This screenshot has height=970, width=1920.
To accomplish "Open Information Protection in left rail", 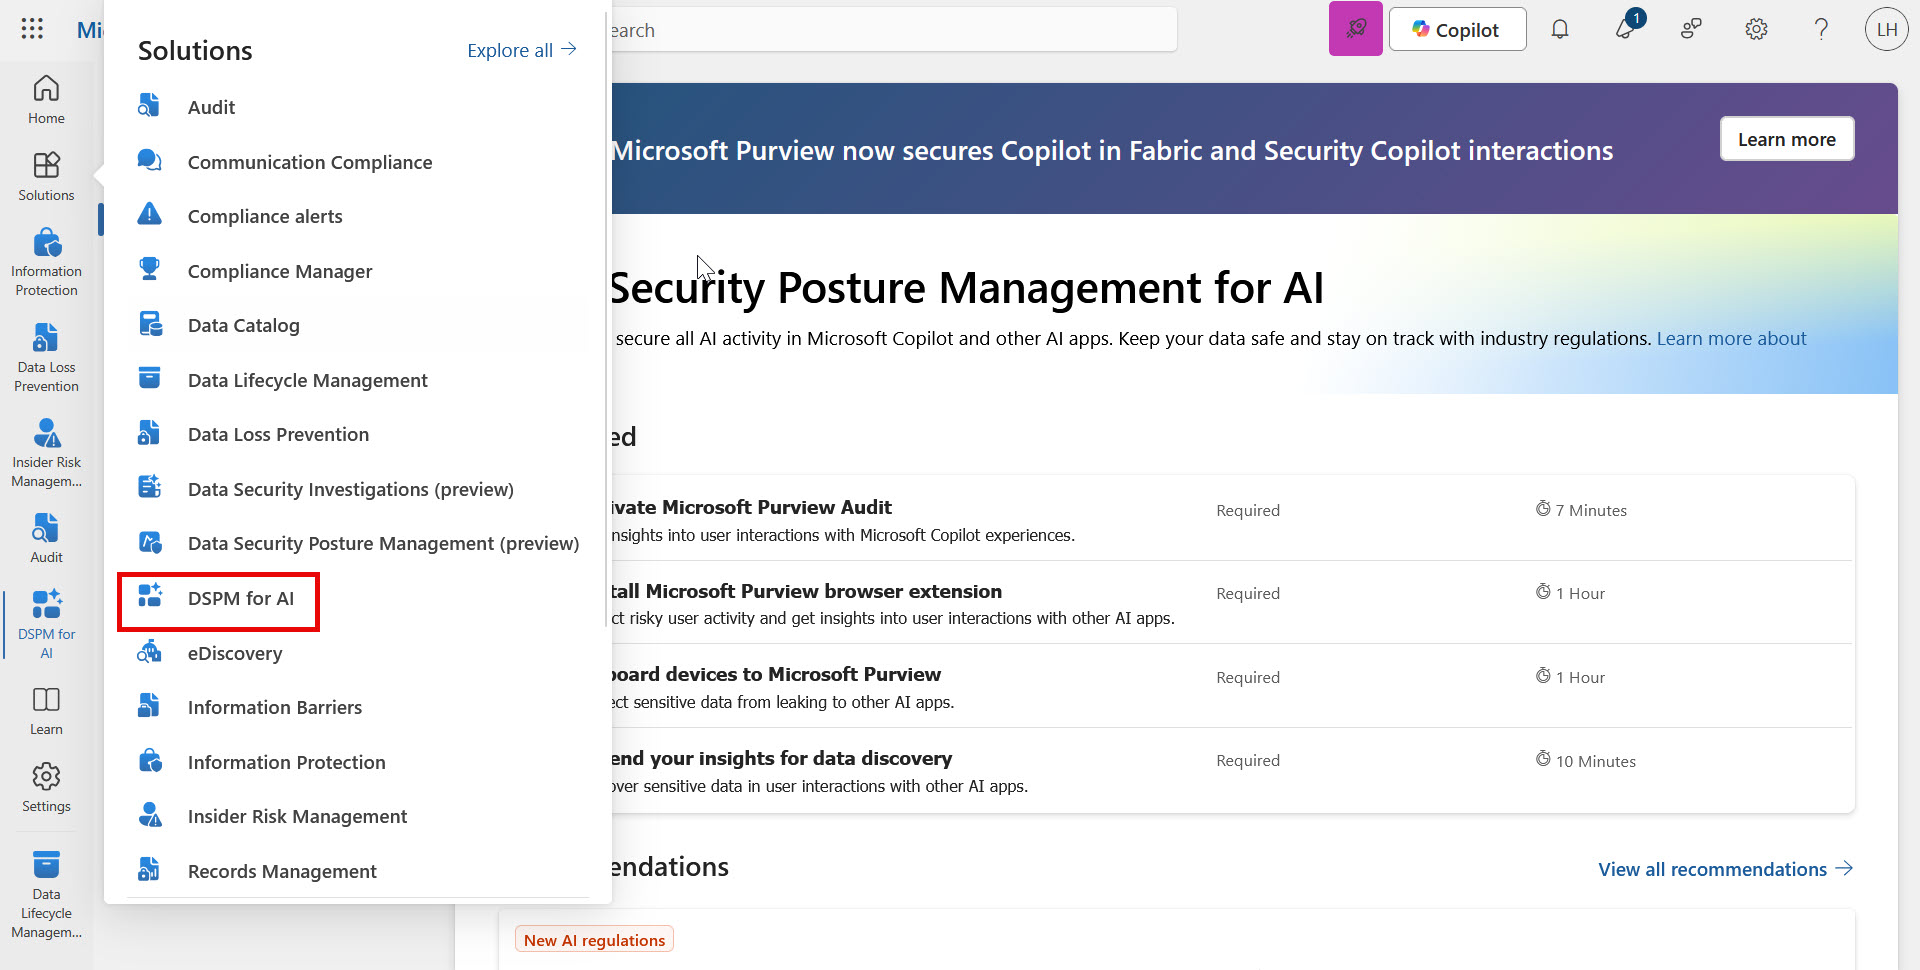I will click(46, 263).
